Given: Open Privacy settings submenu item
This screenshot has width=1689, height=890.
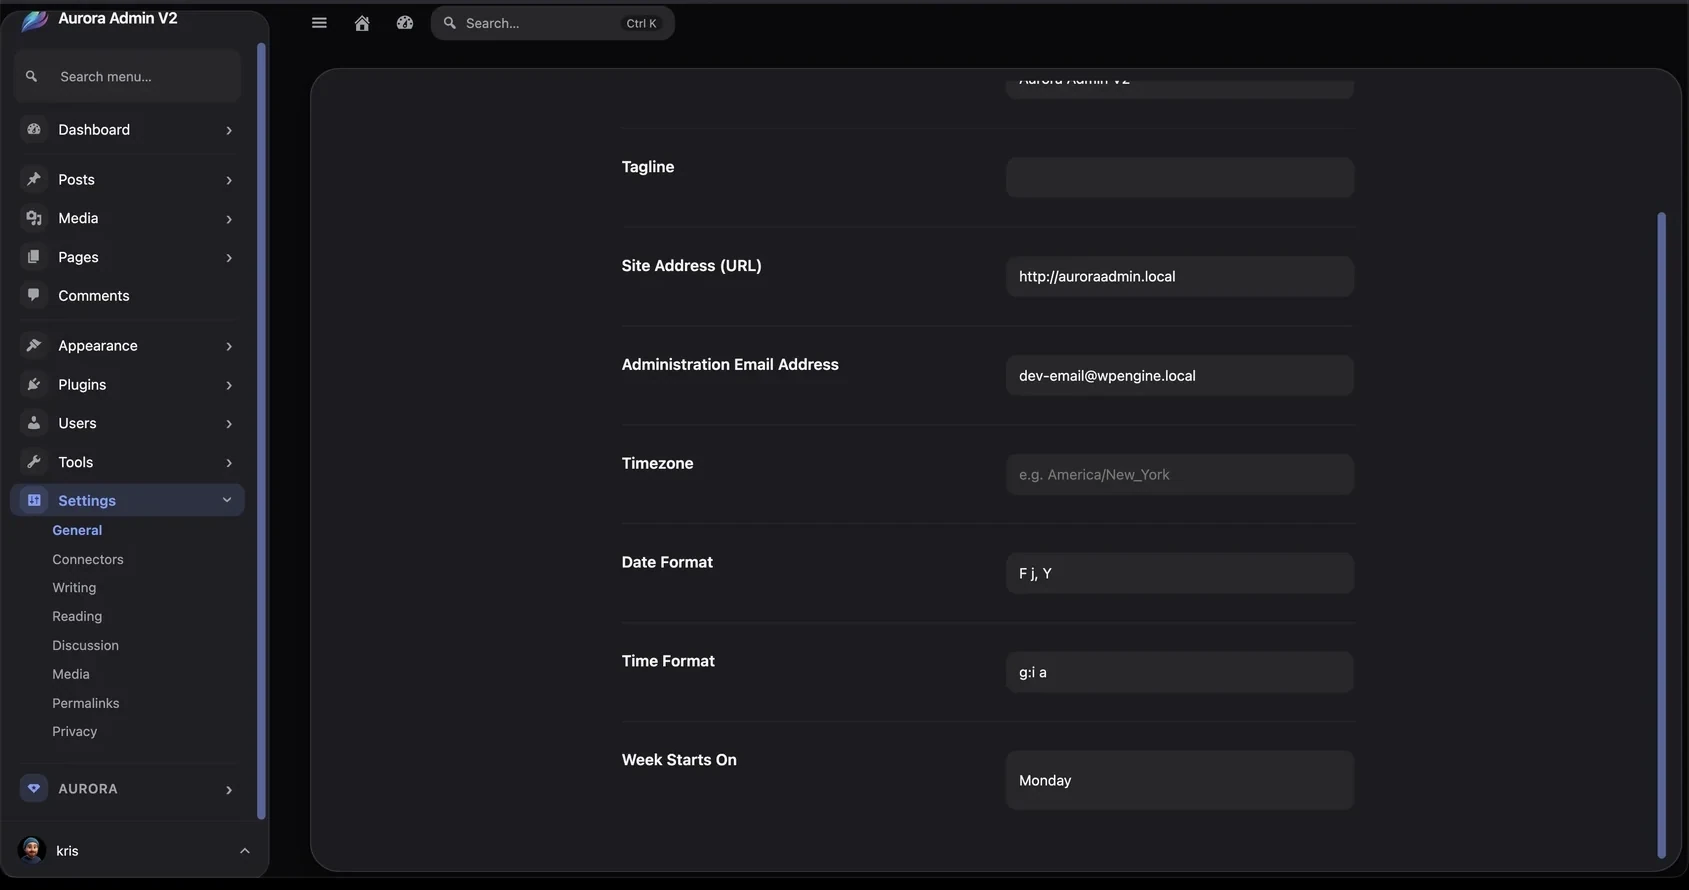Looking at the screenshot, I should click(x=75, y=731).
